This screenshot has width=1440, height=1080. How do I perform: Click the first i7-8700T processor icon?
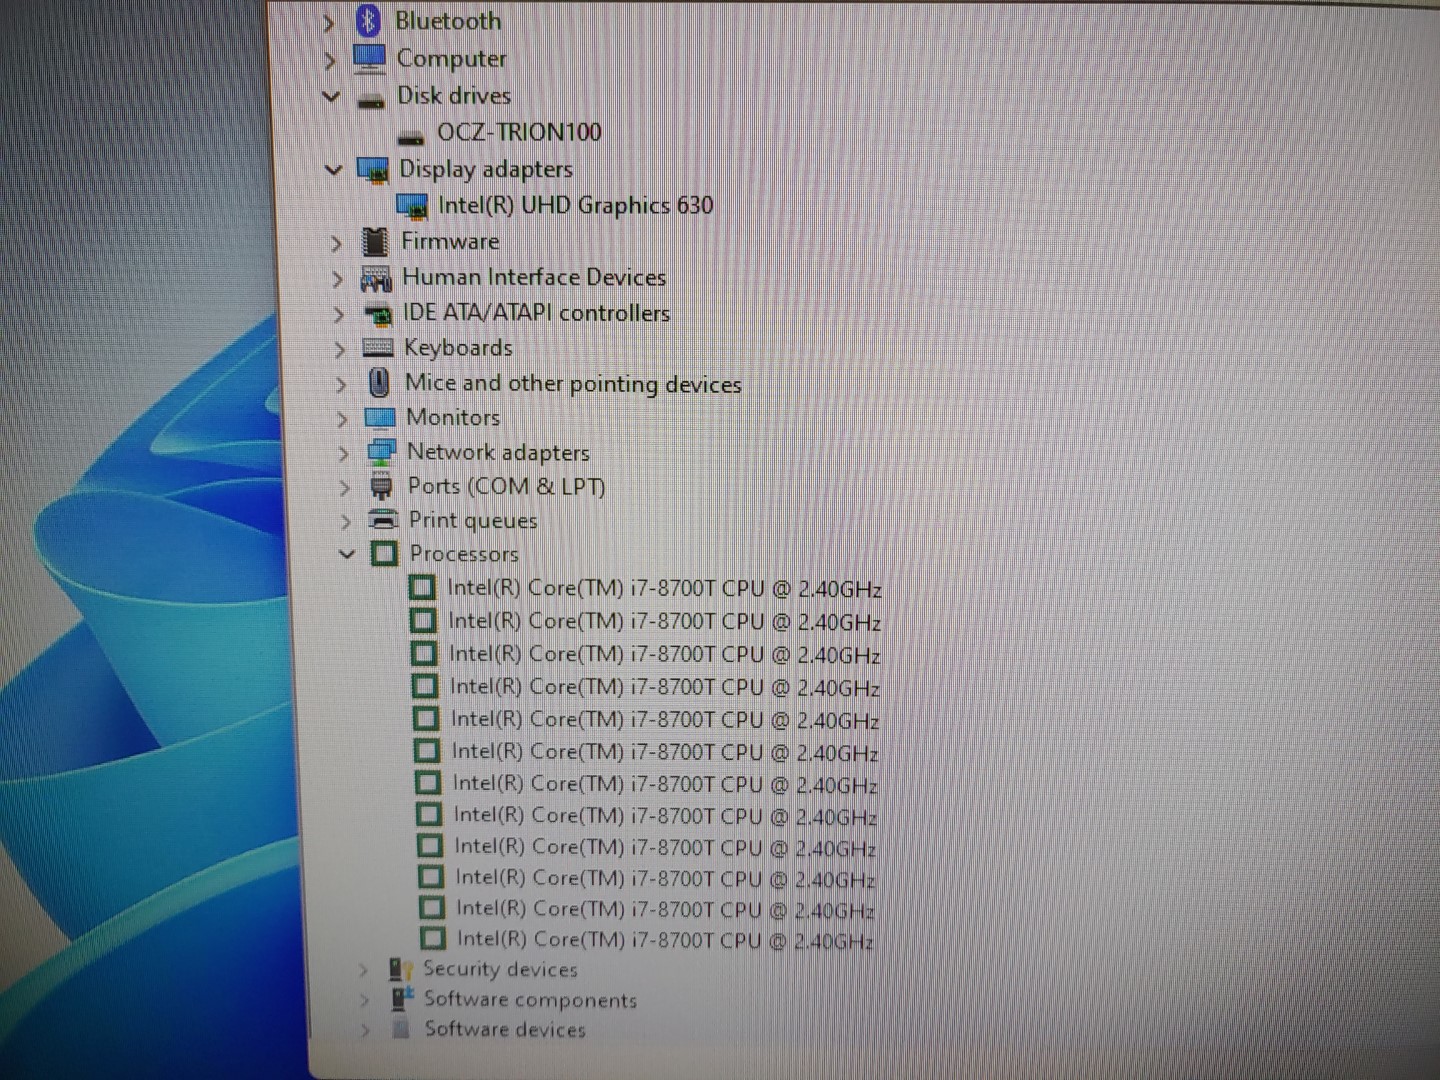point(422,588)
